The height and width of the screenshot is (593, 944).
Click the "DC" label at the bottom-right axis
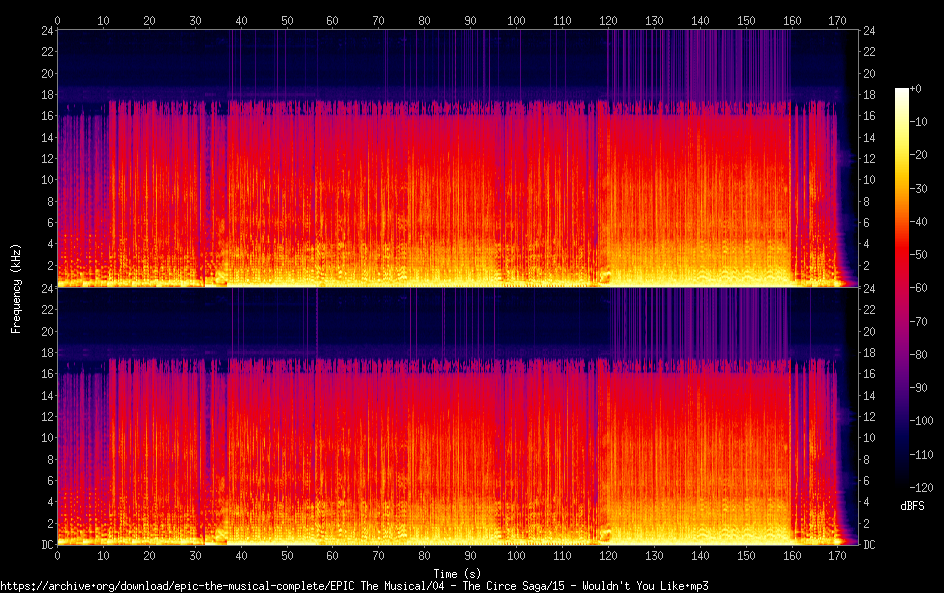click(870, 545)
